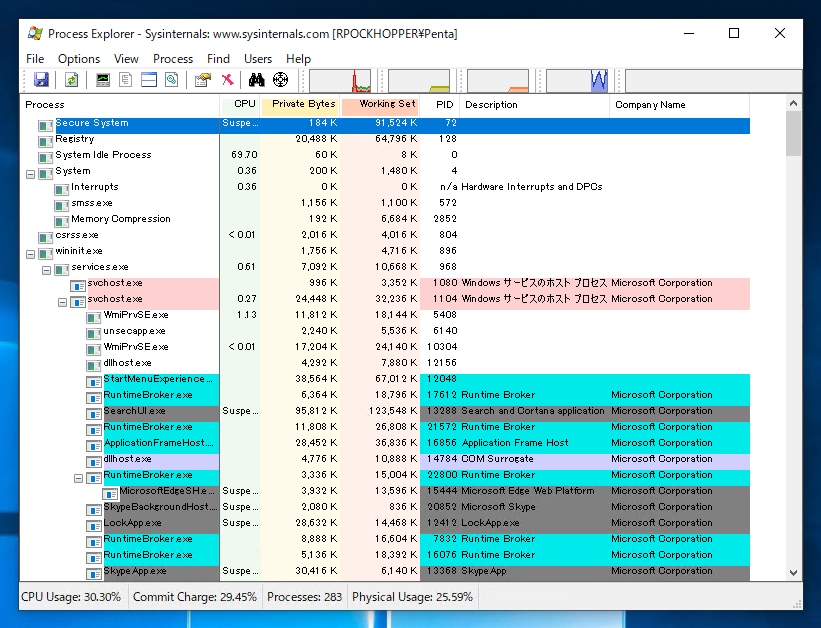The image size is (821, 628).
Task: Open the Process menu
Action: (x=173, y=59)
